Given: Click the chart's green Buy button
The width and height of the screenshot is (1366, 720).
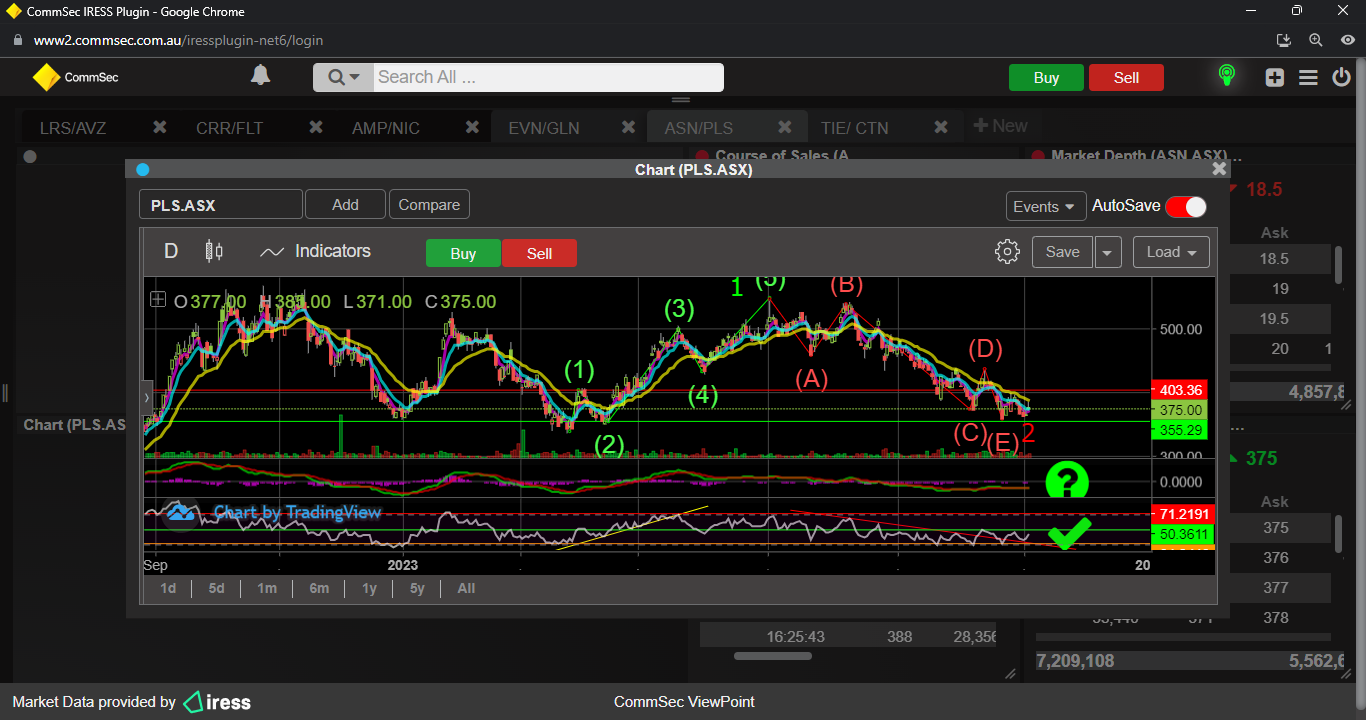Looking at the screenshot, I should tap(463, 253).
